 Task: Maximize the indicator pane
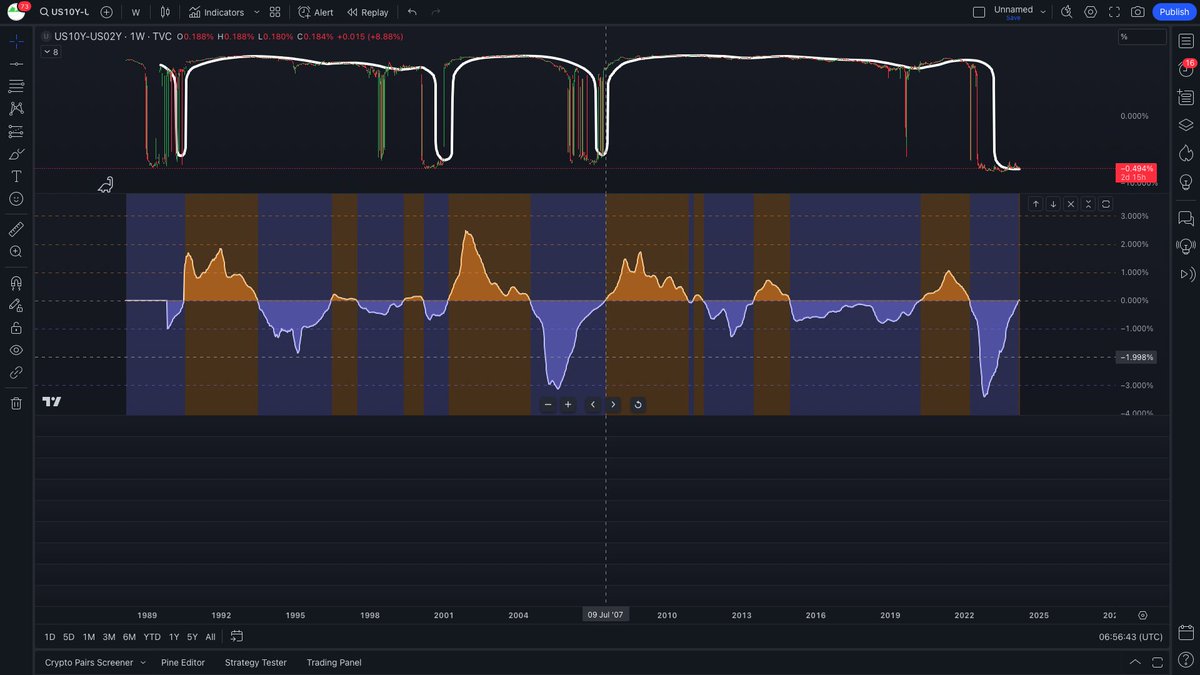pyautogui.click(x=1106, y=204)
